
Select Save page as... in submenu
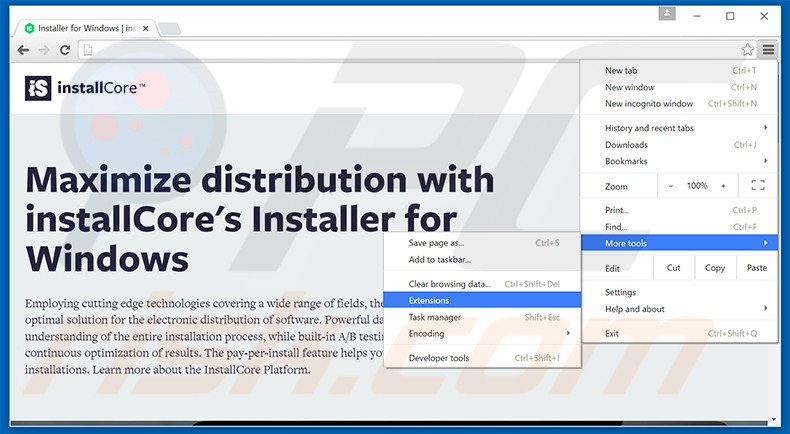point(482,243)
